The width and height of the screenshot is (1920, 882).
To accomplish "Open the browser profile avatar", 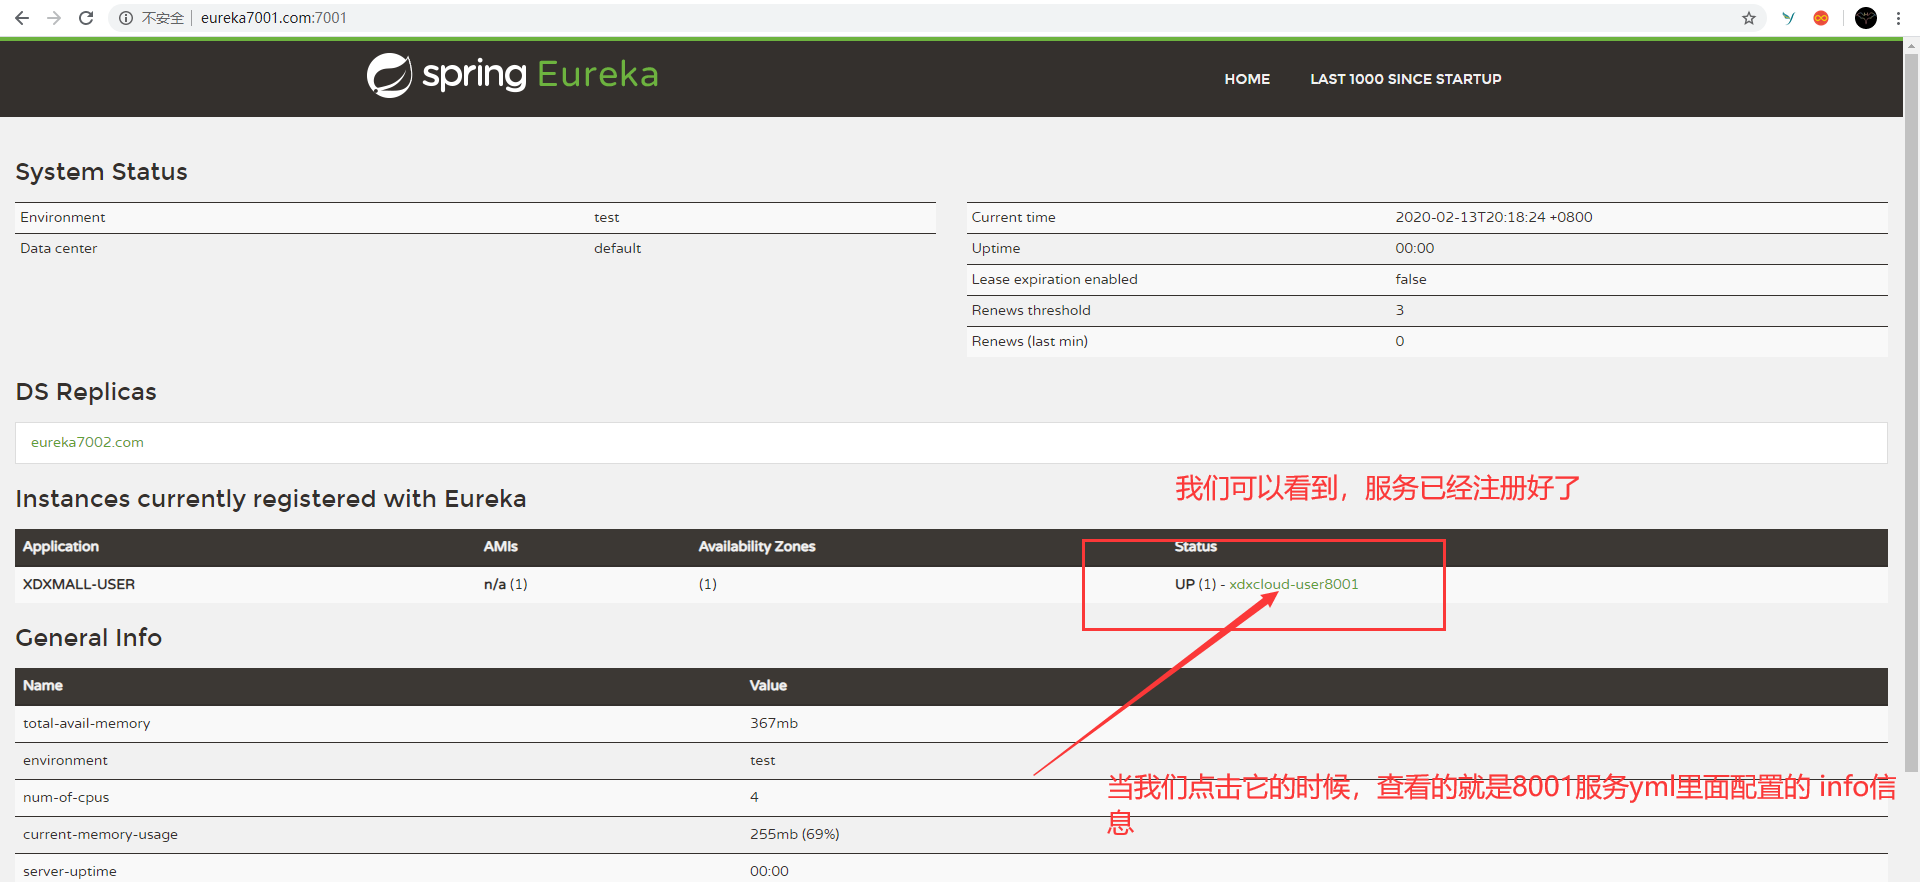I will [x=1866, y=18].
